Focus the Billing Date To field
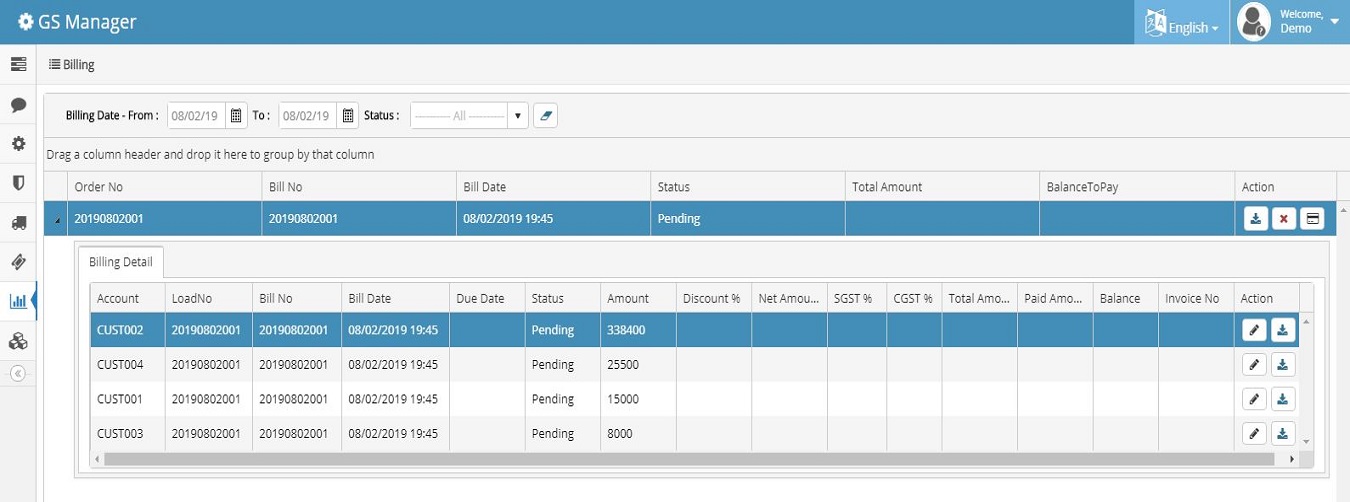This screenshot has width=1350, height=502. [x=308, y=116]
